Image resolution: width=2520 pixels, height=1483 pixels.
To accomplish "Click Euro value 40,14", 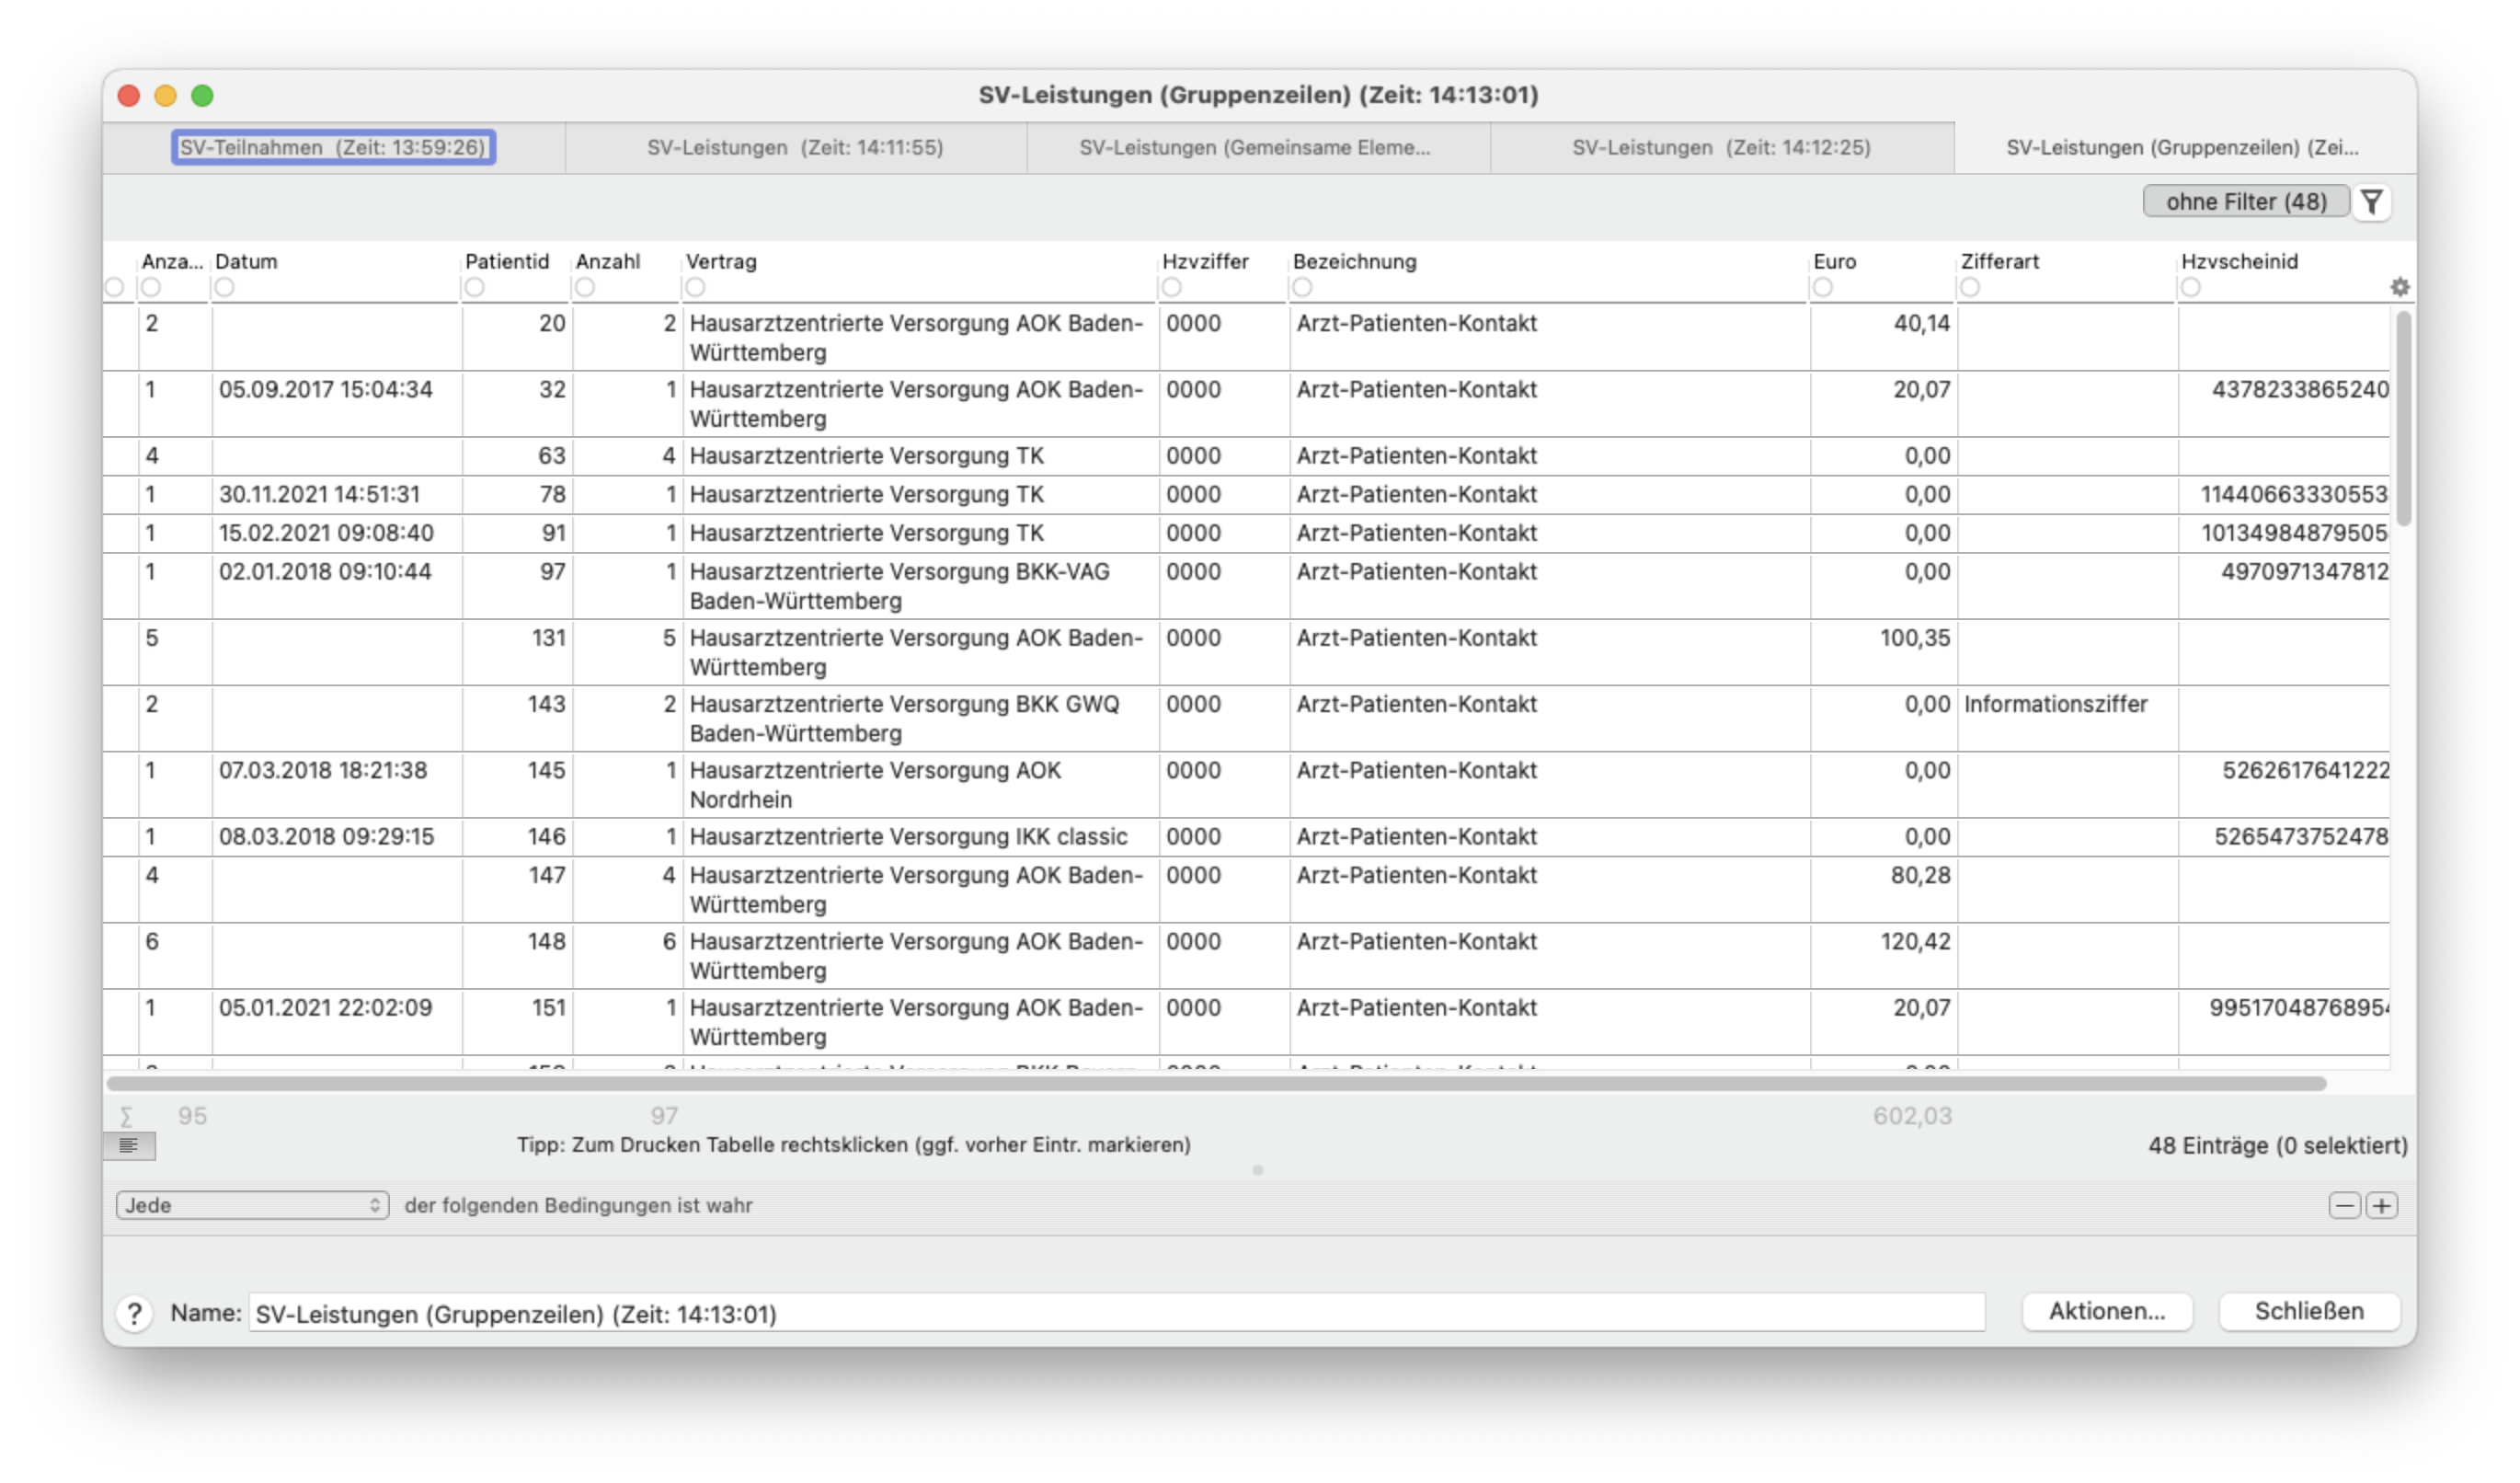I will pyautogui.click(x=1922, y=324).
